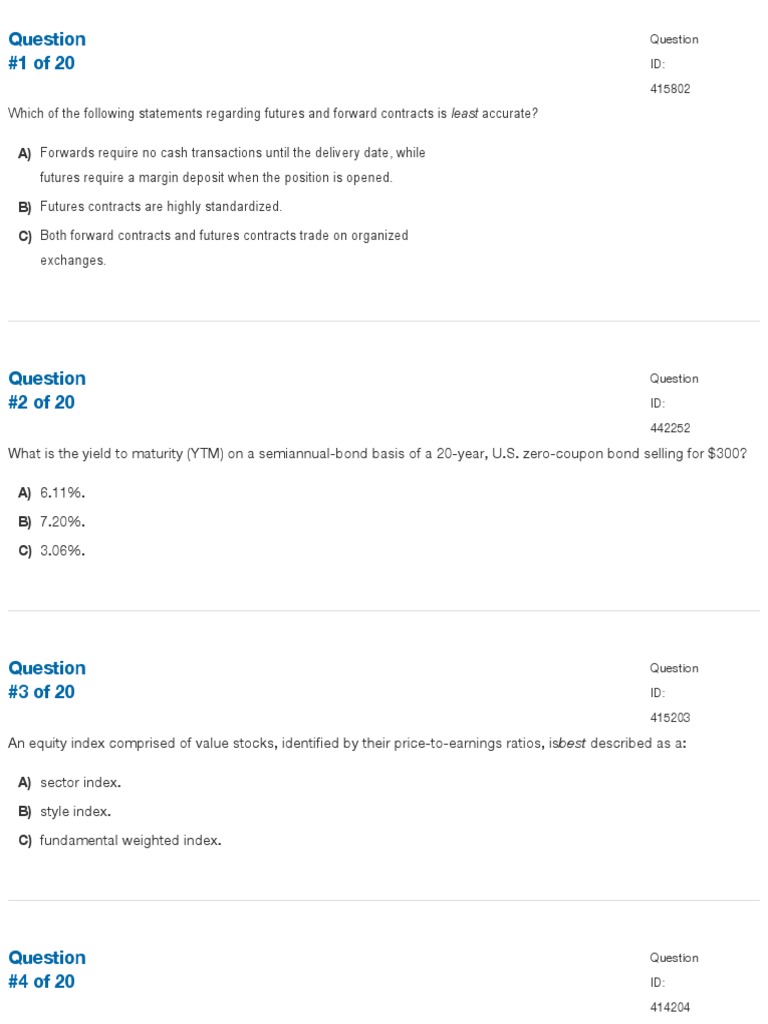Select answer C) 3.06%
Viewport: 768px width, 1024px height.
[52, 551]
